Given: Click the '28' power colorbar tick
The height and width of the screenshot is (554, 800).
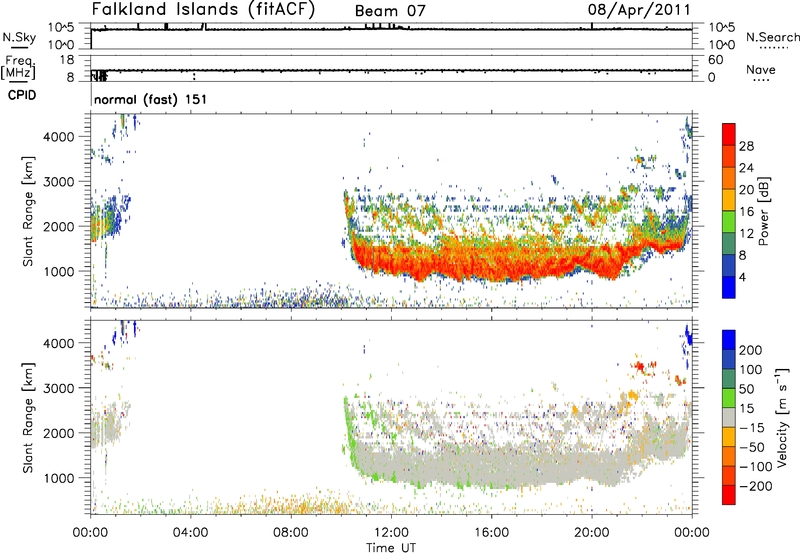Looking at the screenshot, I should point(746,146).
